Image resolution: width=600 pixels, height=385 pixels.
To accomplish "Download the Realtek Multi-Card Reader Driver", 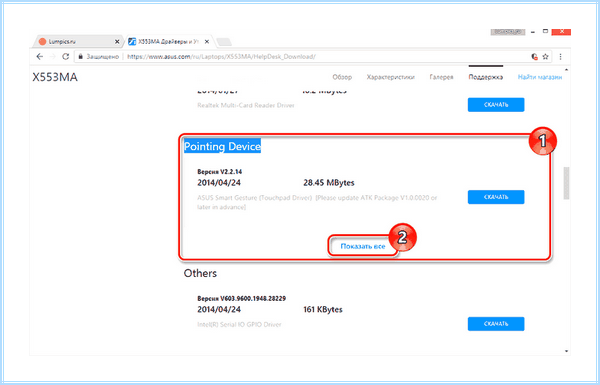I will click(496, 105).
